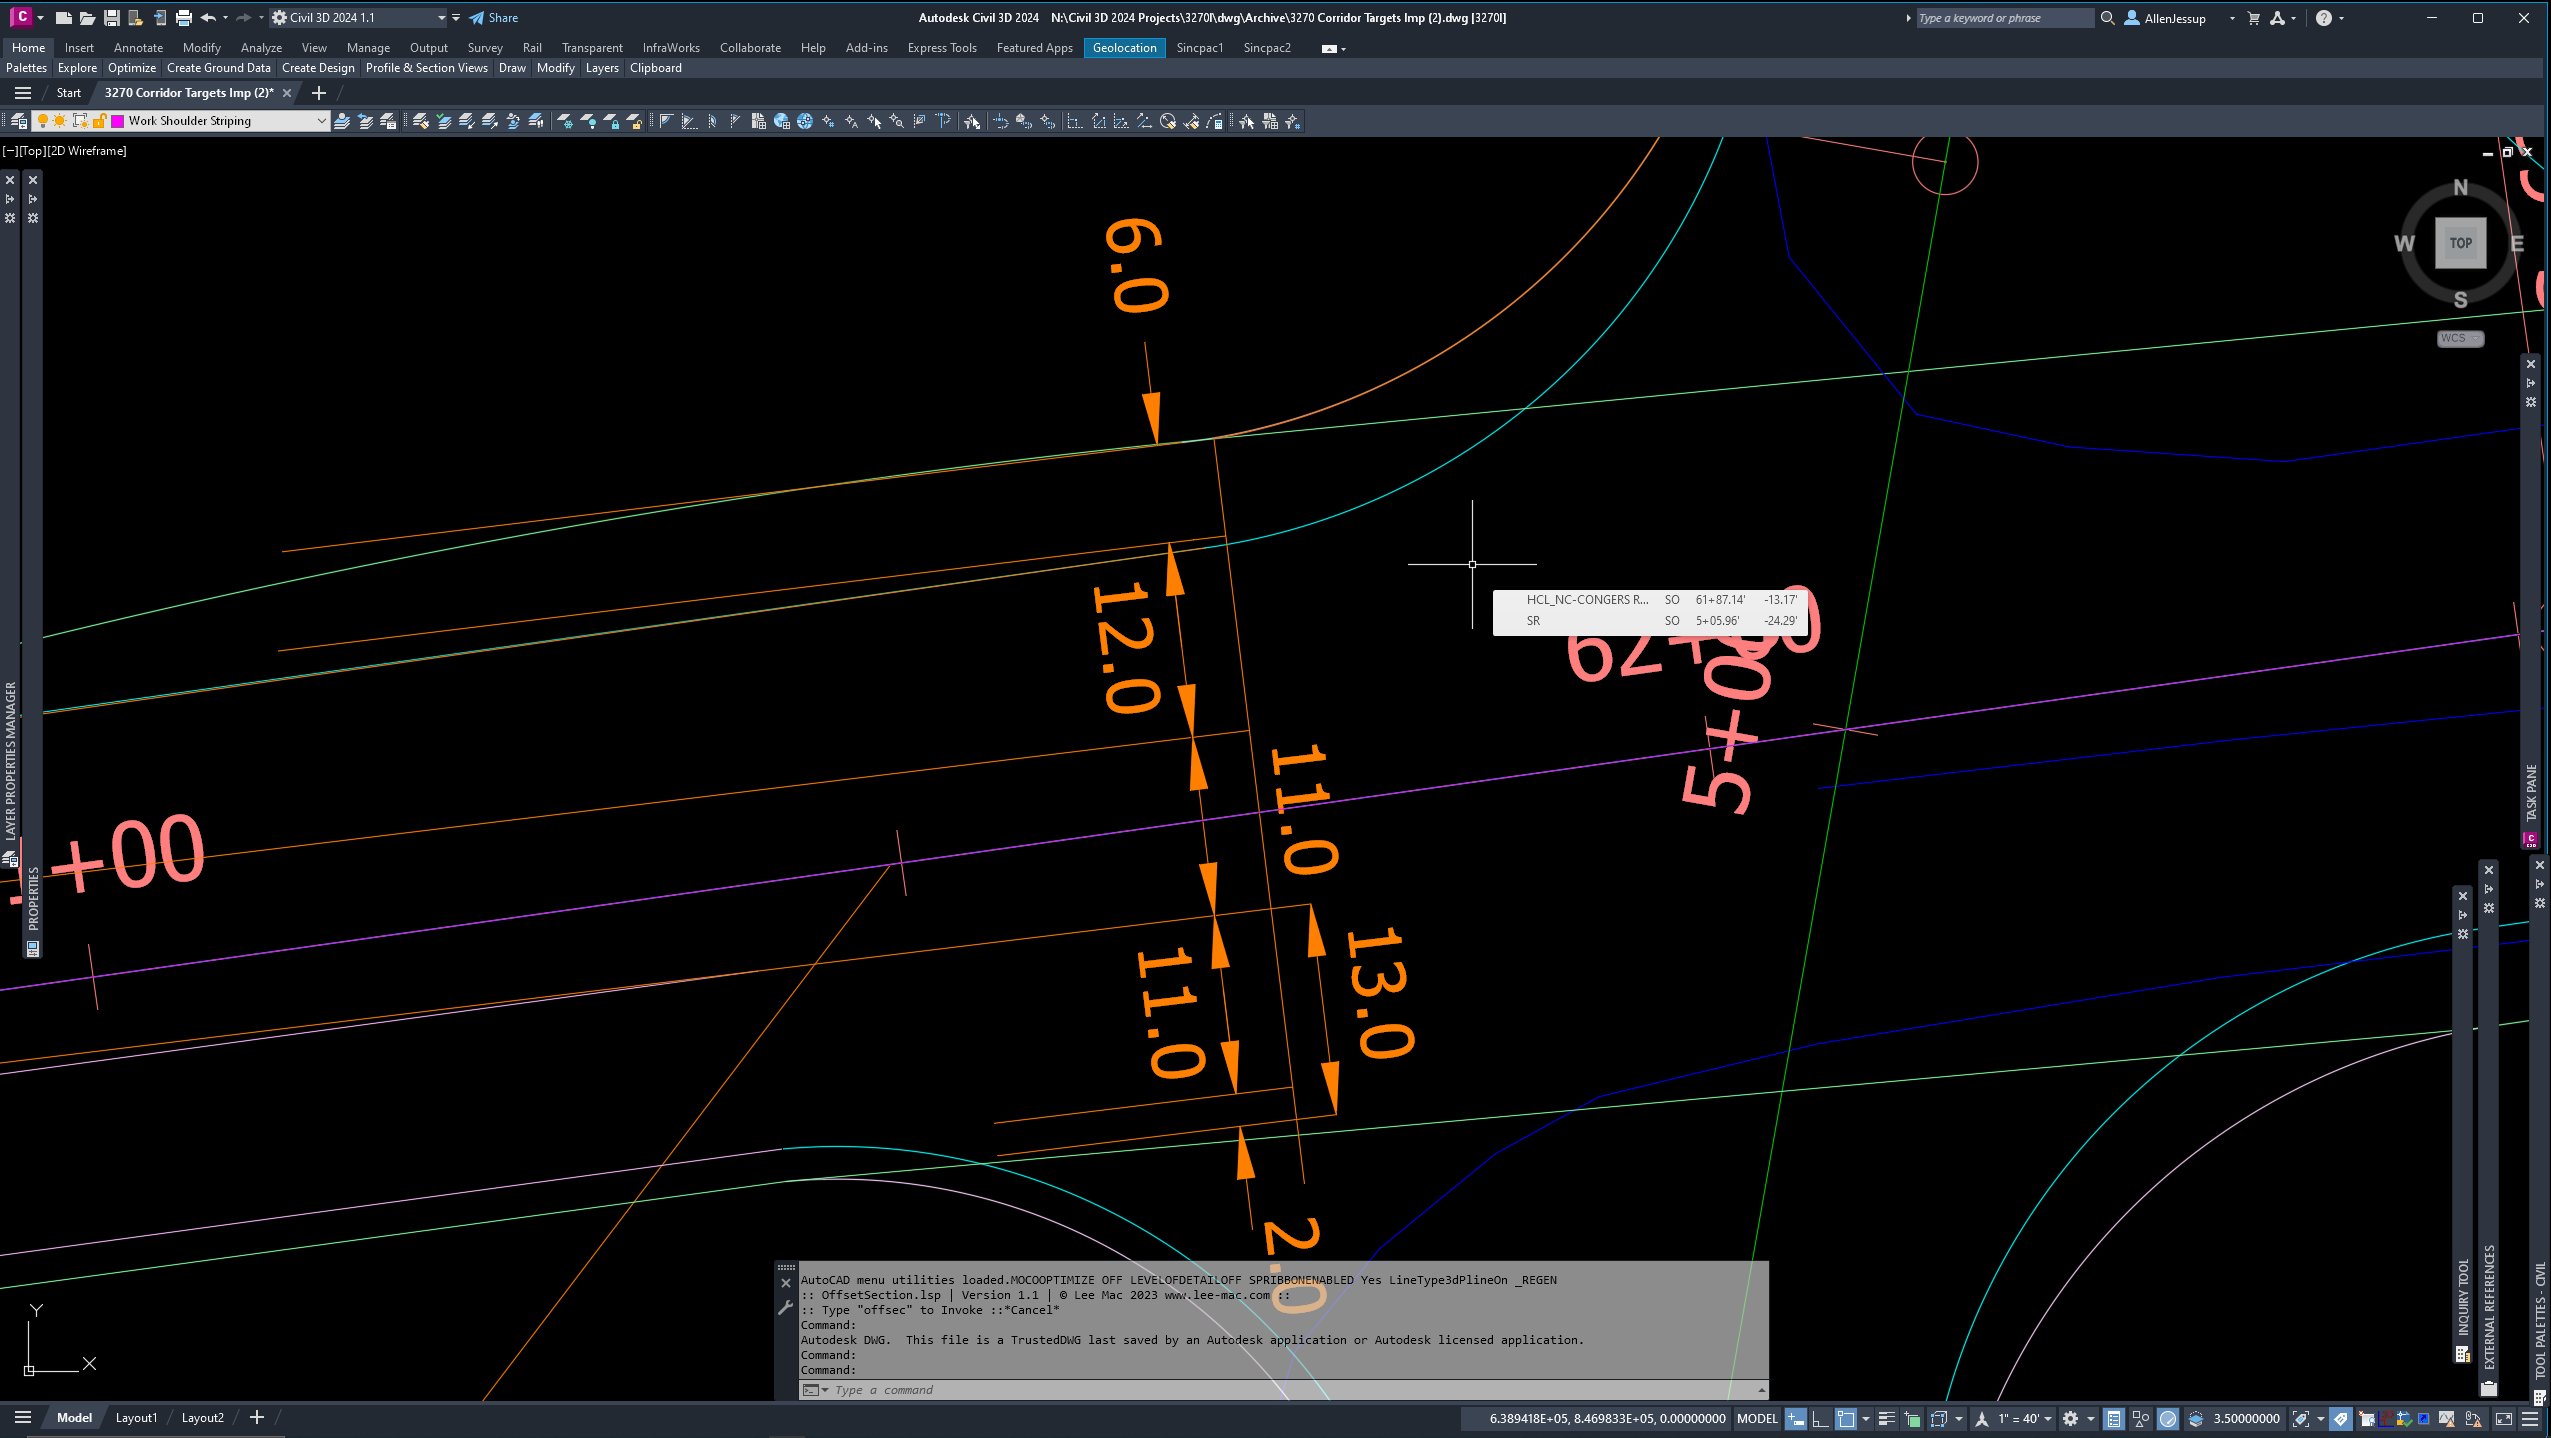Click inside the command line input field
The image size is (2551, 1438).
[1000, 1389]
